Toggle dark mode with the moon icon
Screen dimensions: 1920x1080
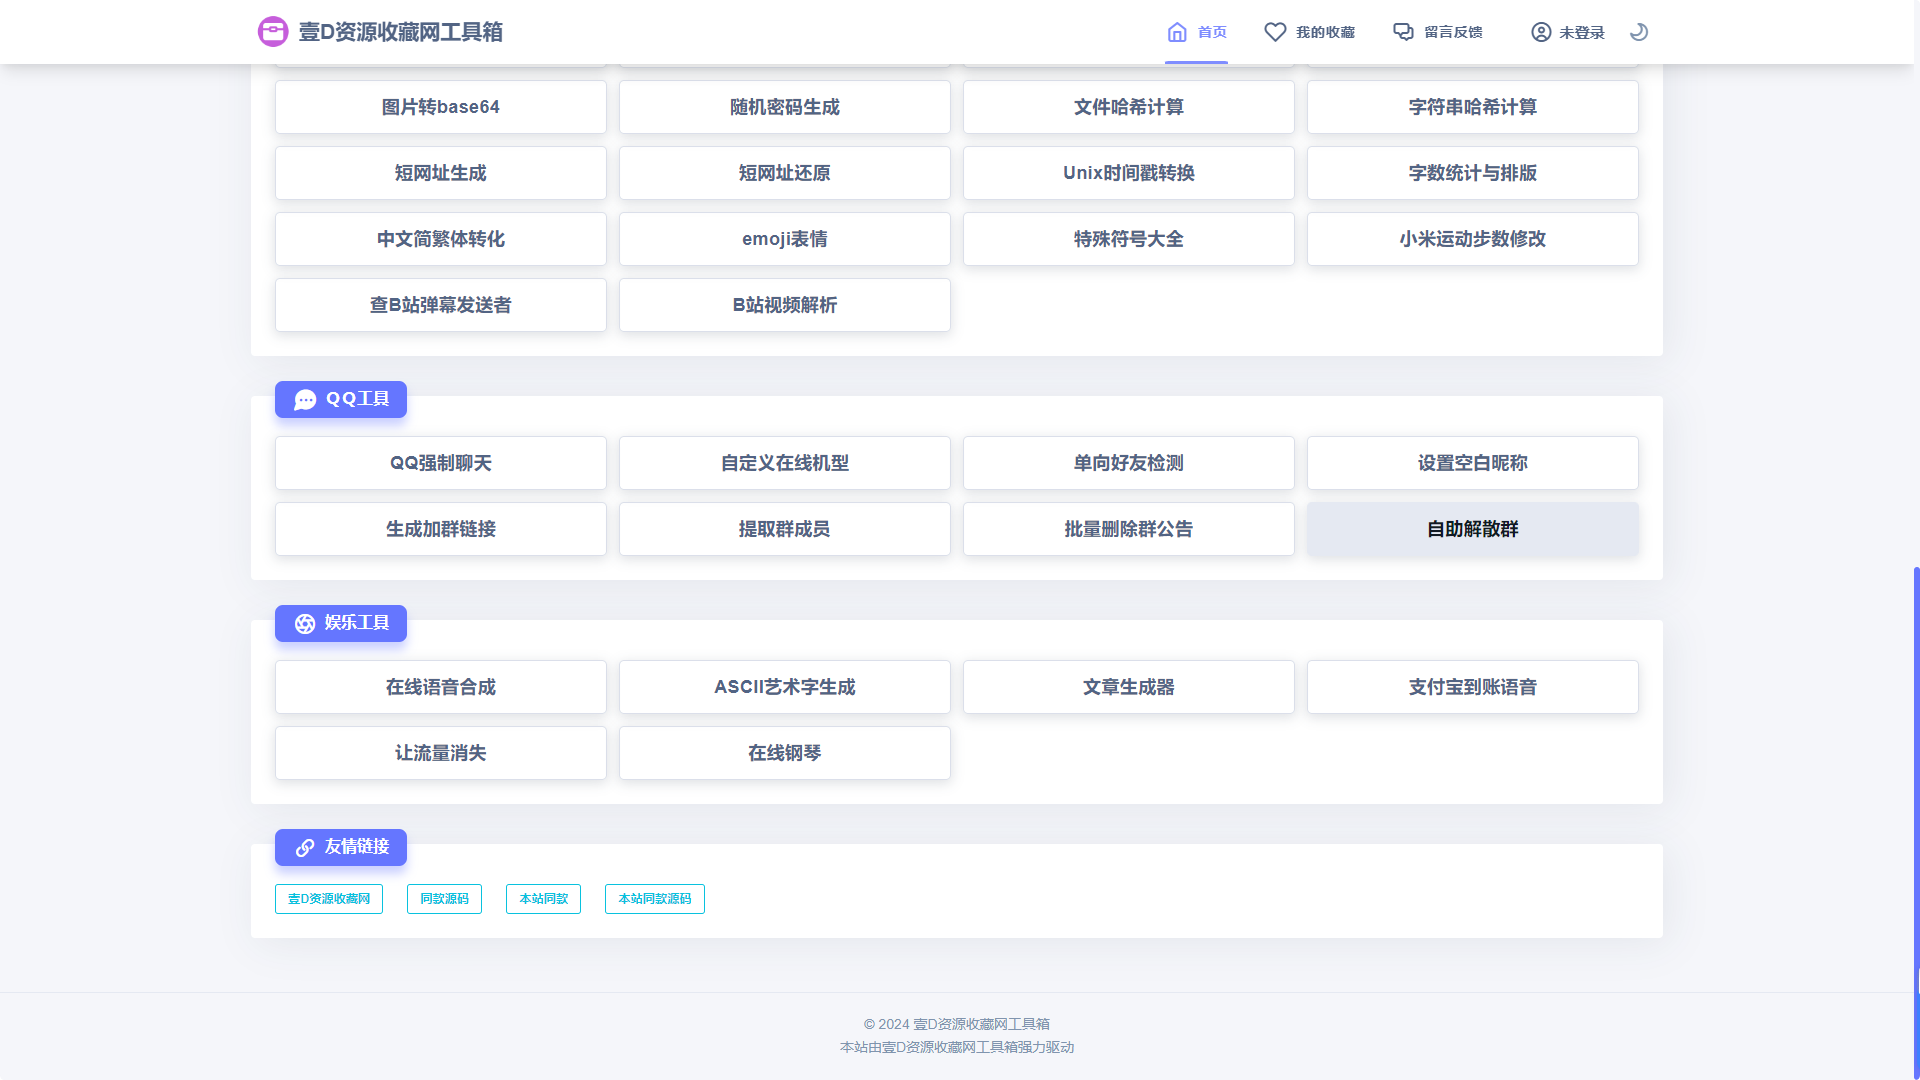click(1638, 32)
